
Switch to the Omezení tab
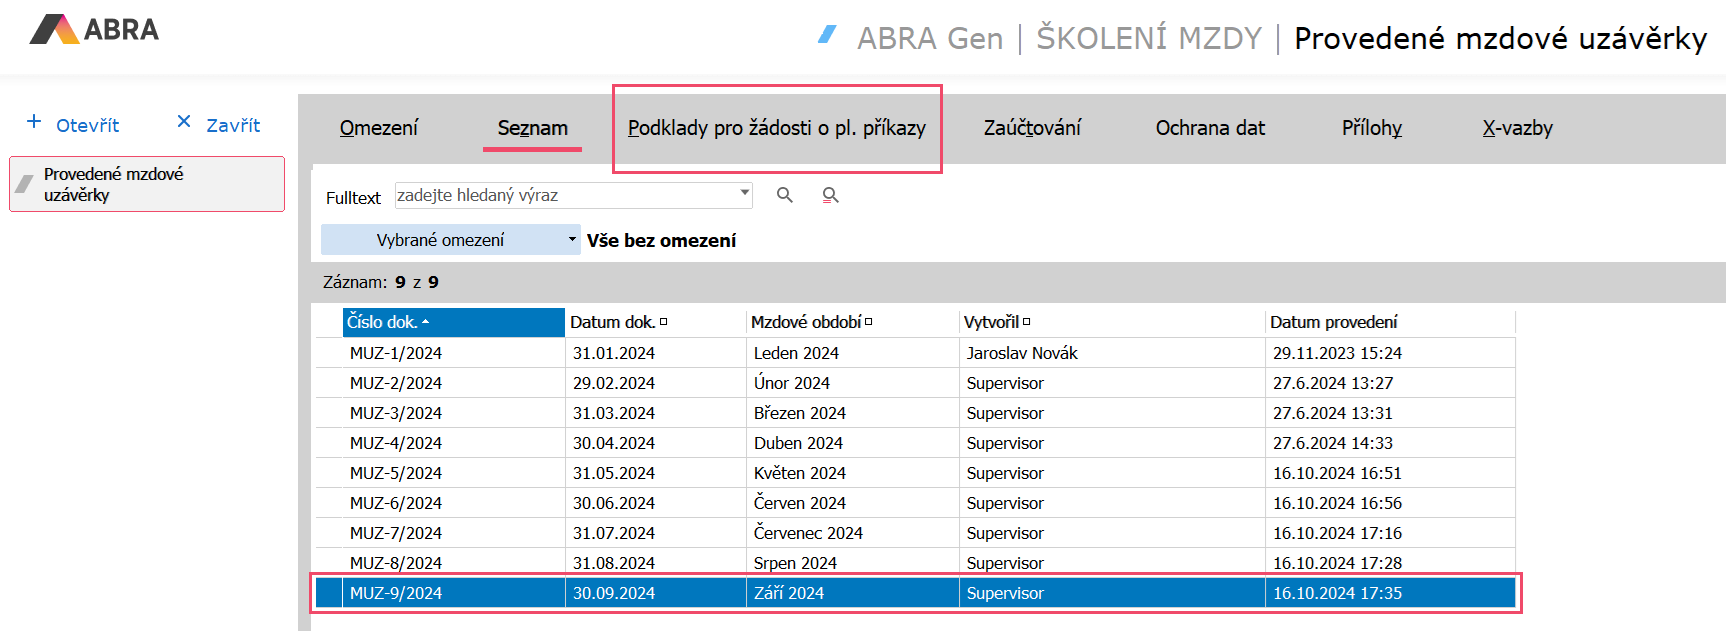point(379,128)
